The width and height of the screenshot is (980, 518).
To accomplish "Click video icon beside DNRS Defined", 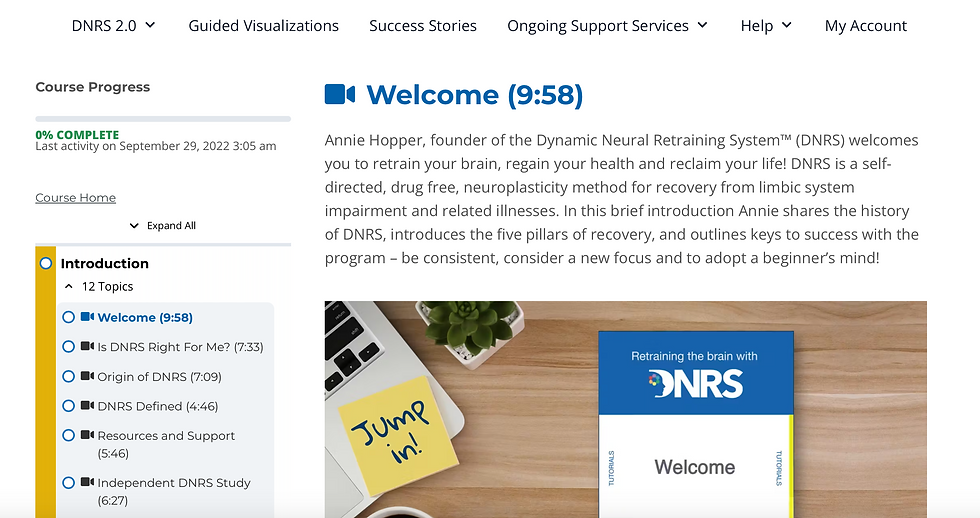I will click(x=88, y=406).
